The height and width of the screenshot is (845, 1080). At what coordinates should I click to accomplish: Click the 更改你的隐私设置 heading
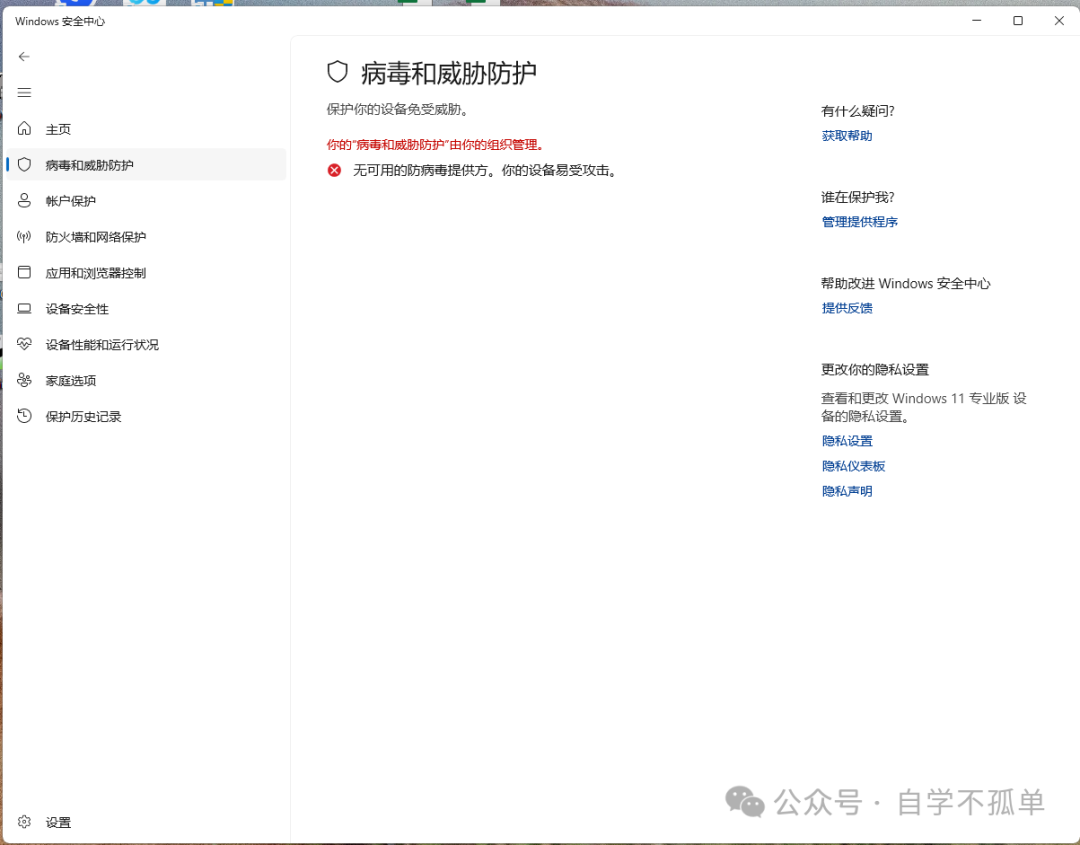click(875, 369)
